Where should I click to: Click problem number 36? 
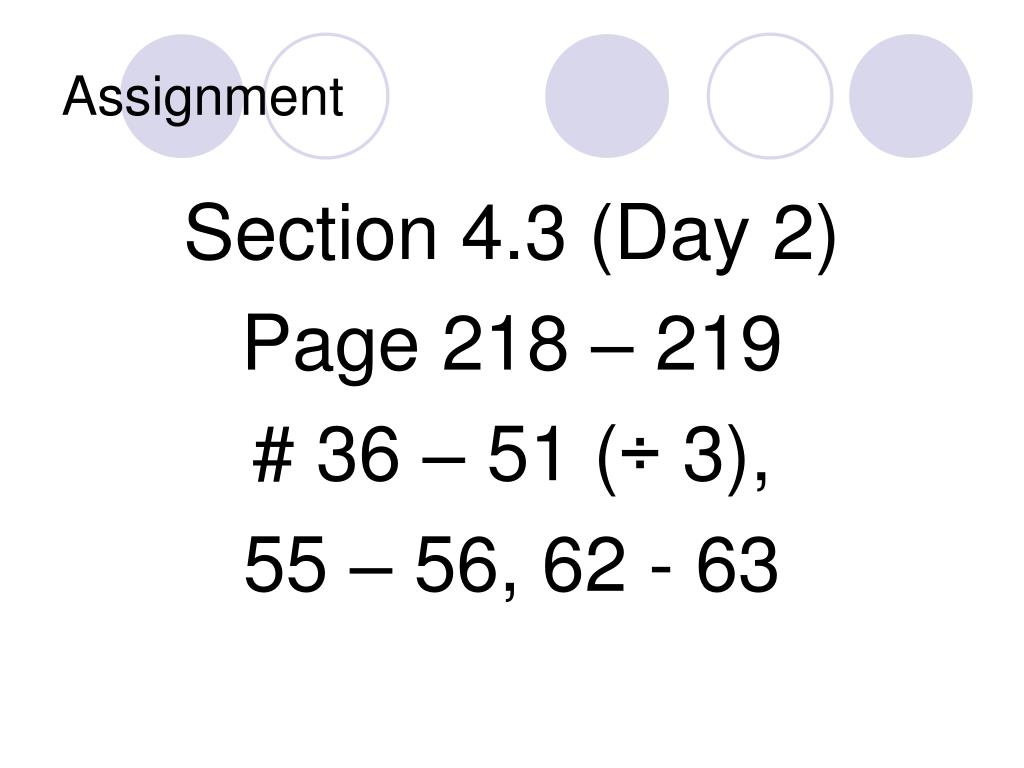(x=357, y=454)
